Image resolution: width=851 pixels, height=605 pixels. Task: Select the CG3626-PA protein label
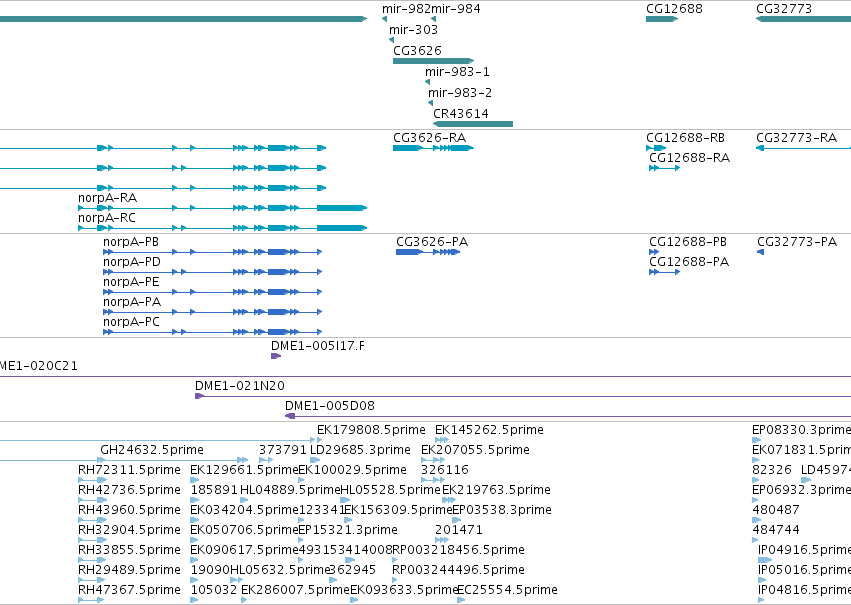point(432,242)
